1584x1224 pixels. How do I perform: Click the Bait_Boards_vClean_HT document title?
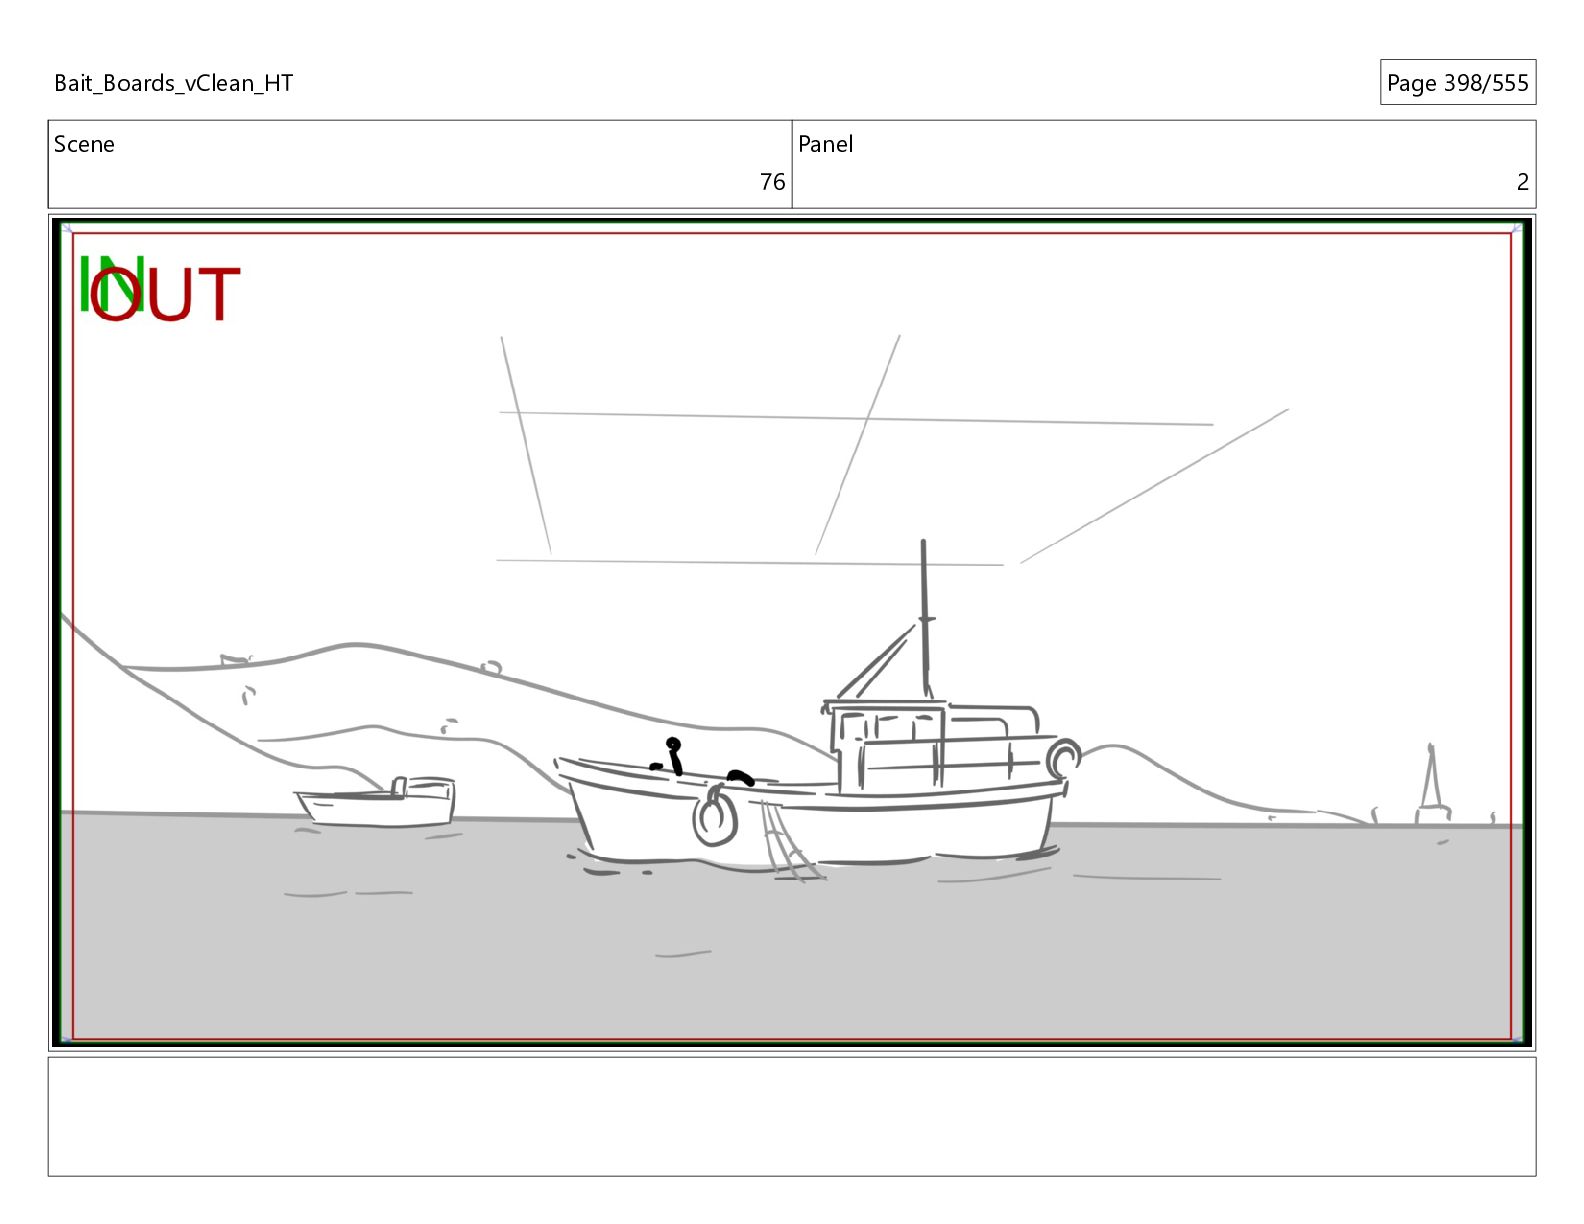pyautogui.click(x=173, y=83)
